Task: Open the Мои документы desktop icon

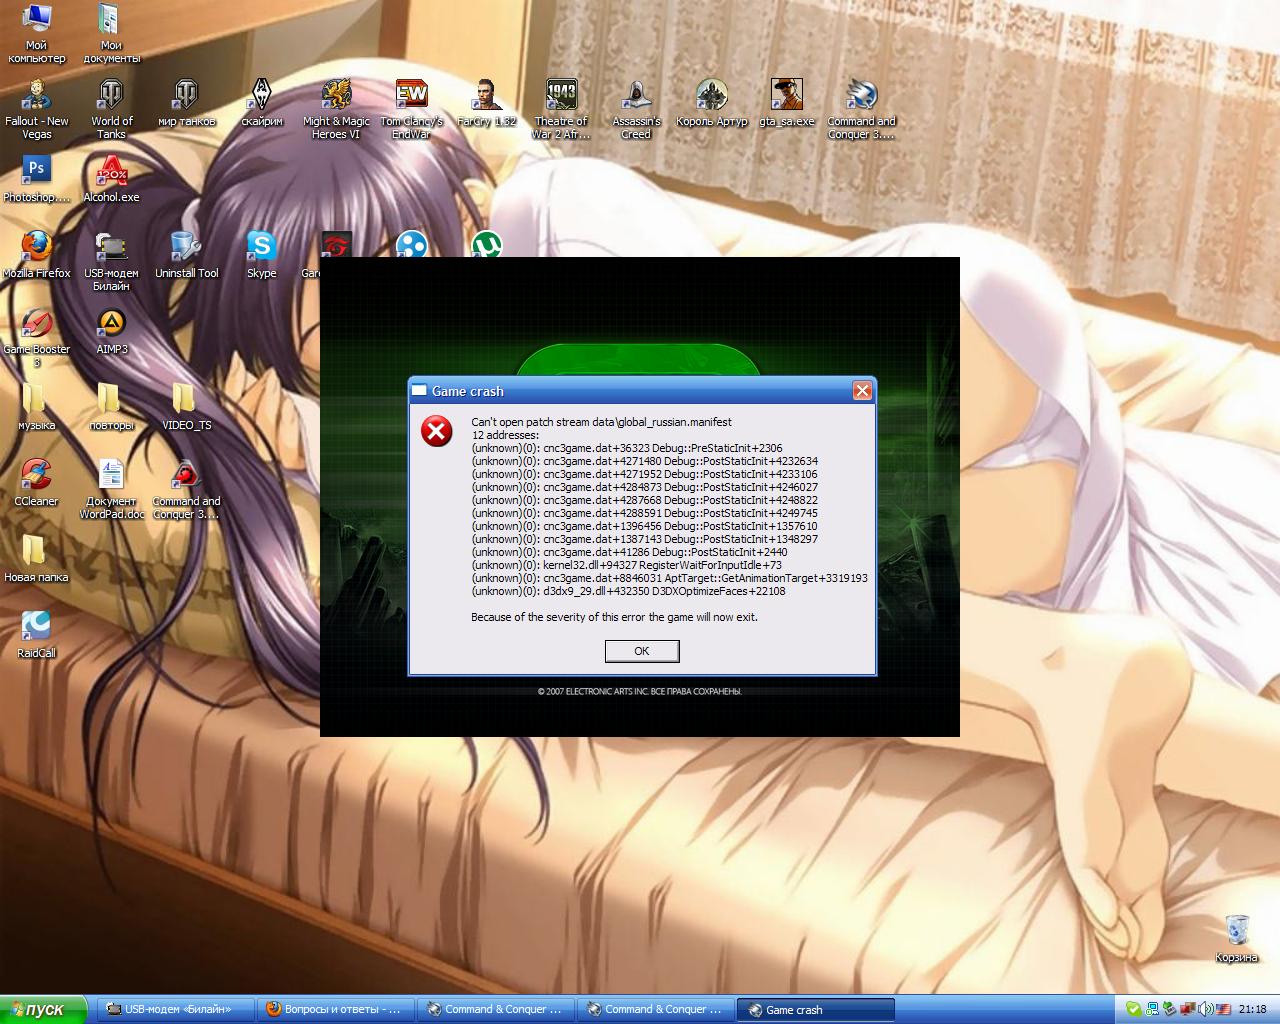Action: [x=111, y=34]
